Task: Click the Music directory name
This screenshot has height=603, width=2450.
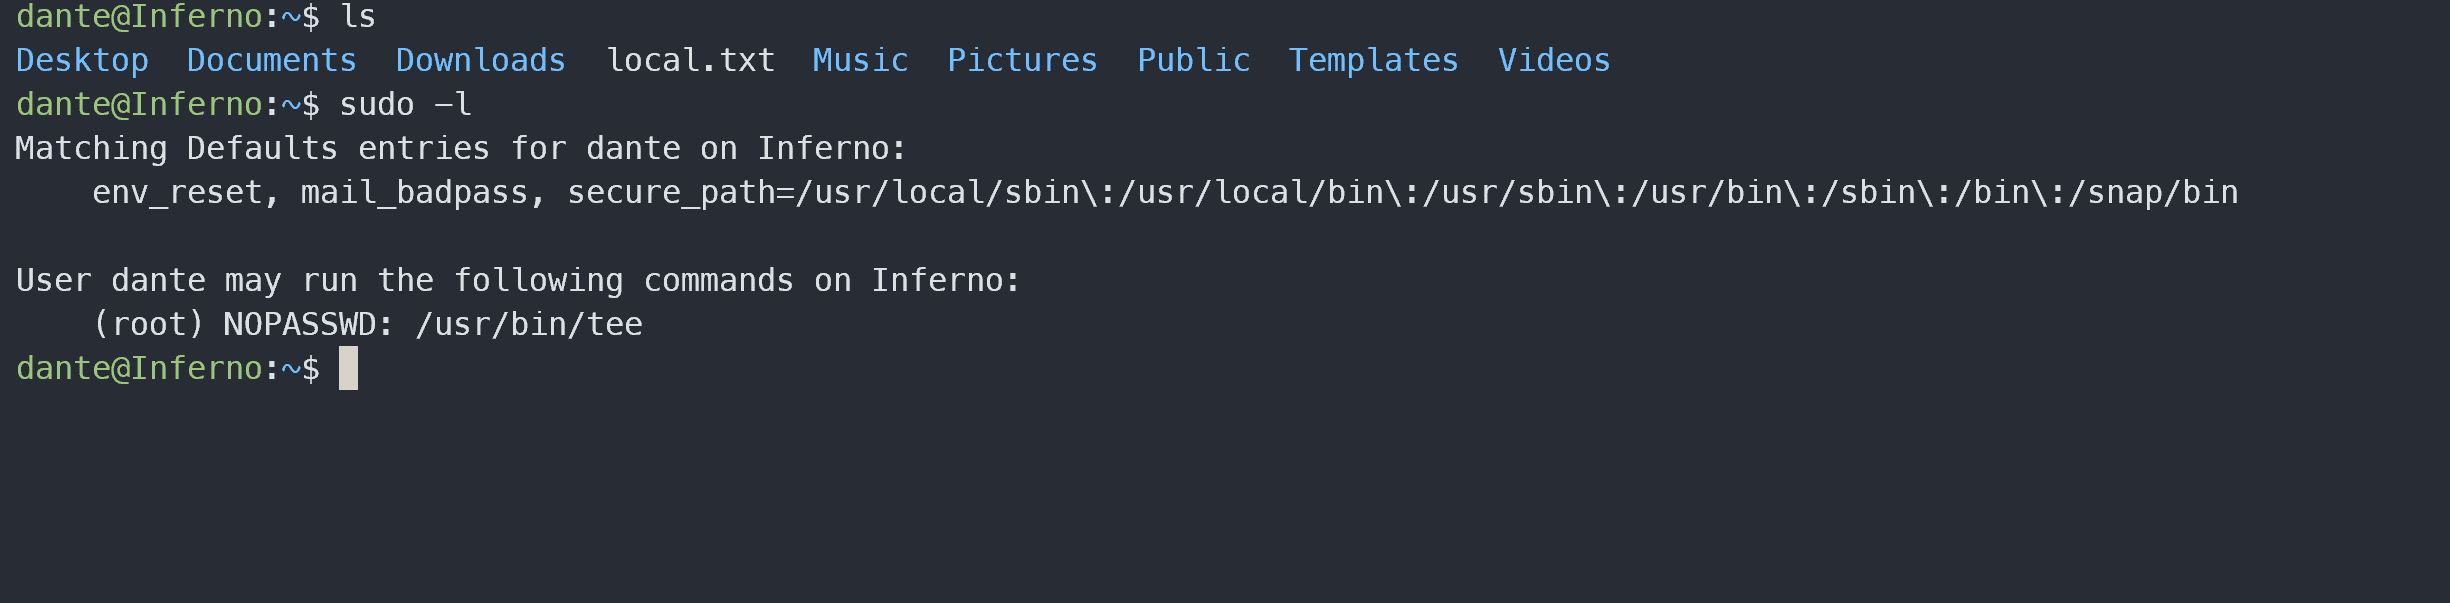Action: [x=861, y=61]
